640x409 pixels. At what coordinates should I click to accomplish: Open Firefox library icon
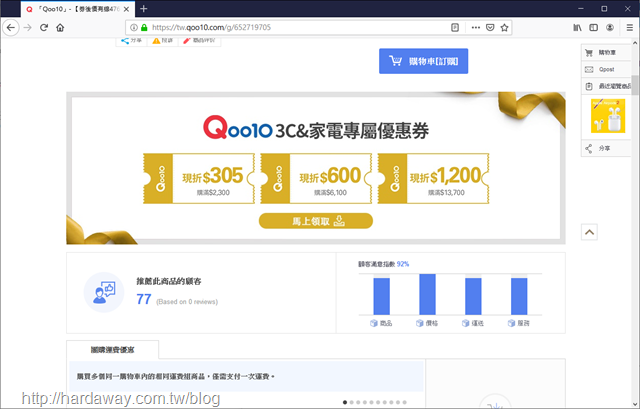click(x=577, y=28)
